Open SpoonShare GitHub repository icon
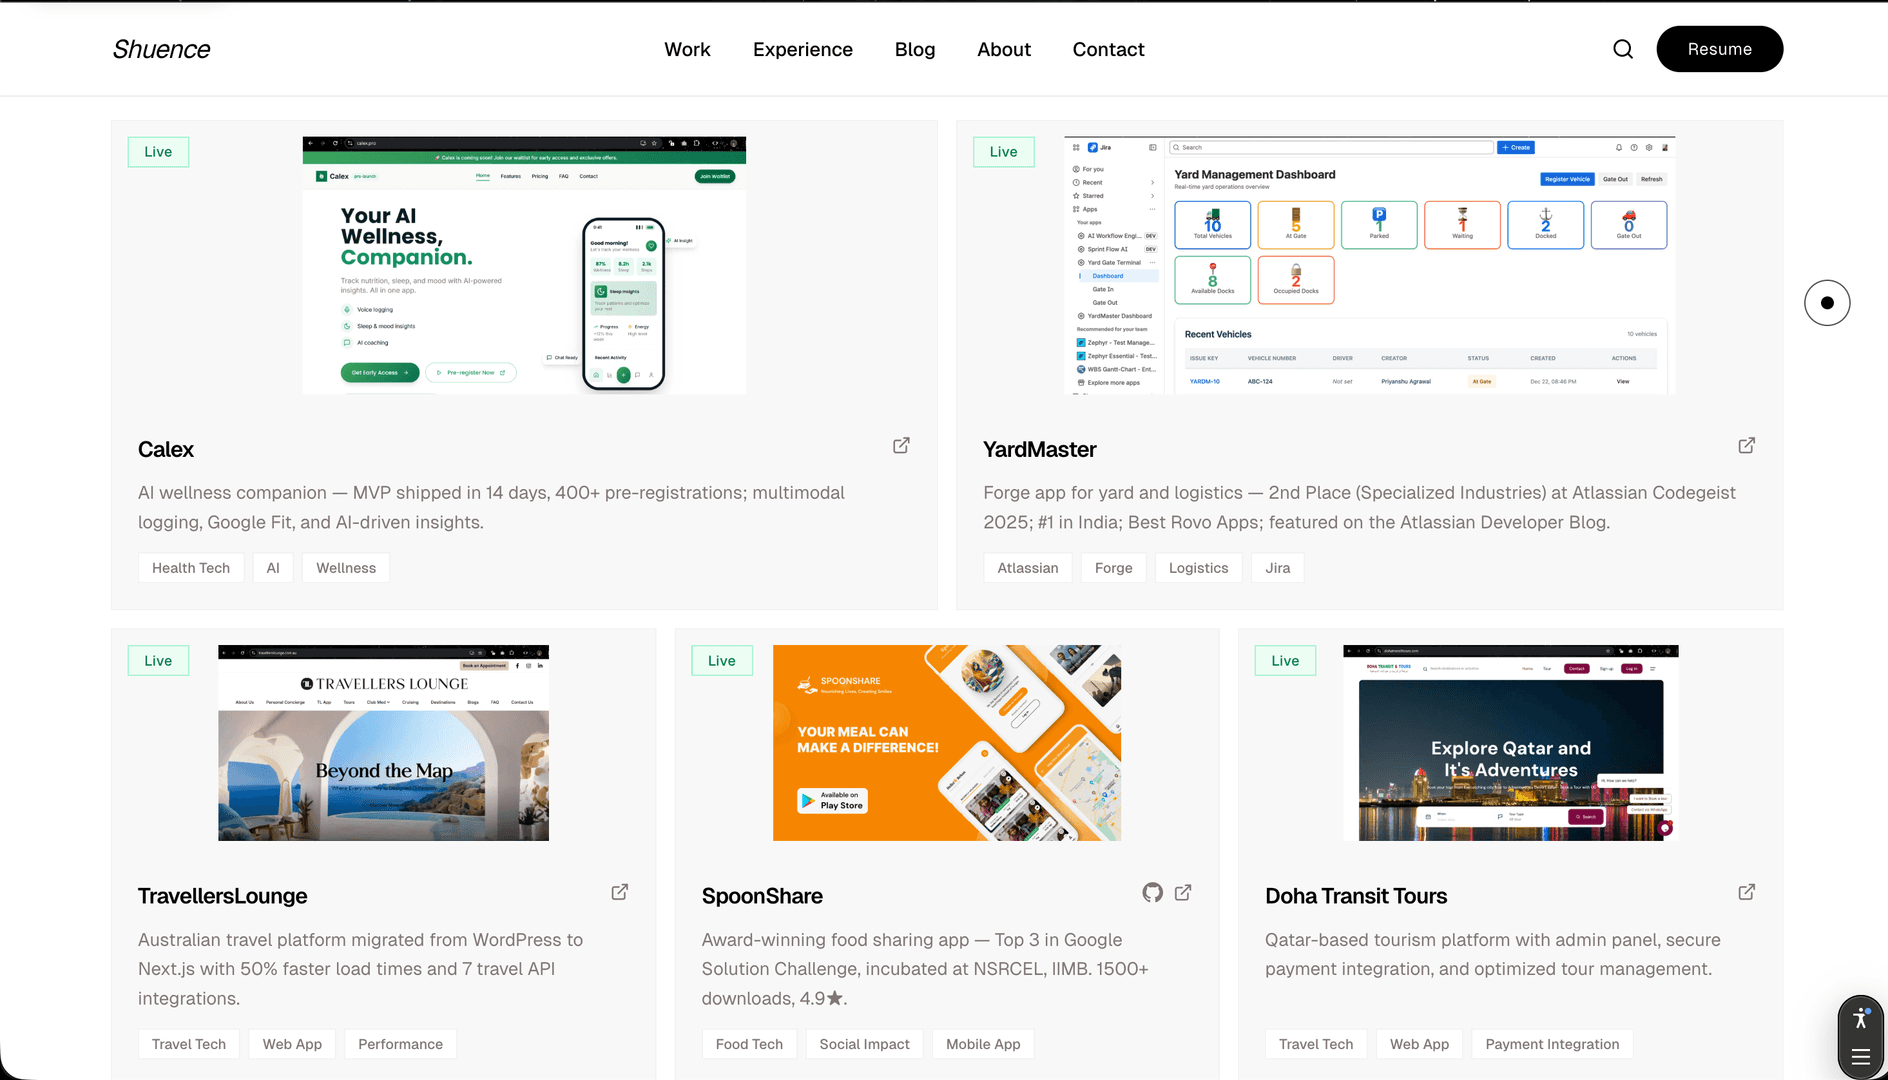1888x1080 pixels. tap(1152, 892)
